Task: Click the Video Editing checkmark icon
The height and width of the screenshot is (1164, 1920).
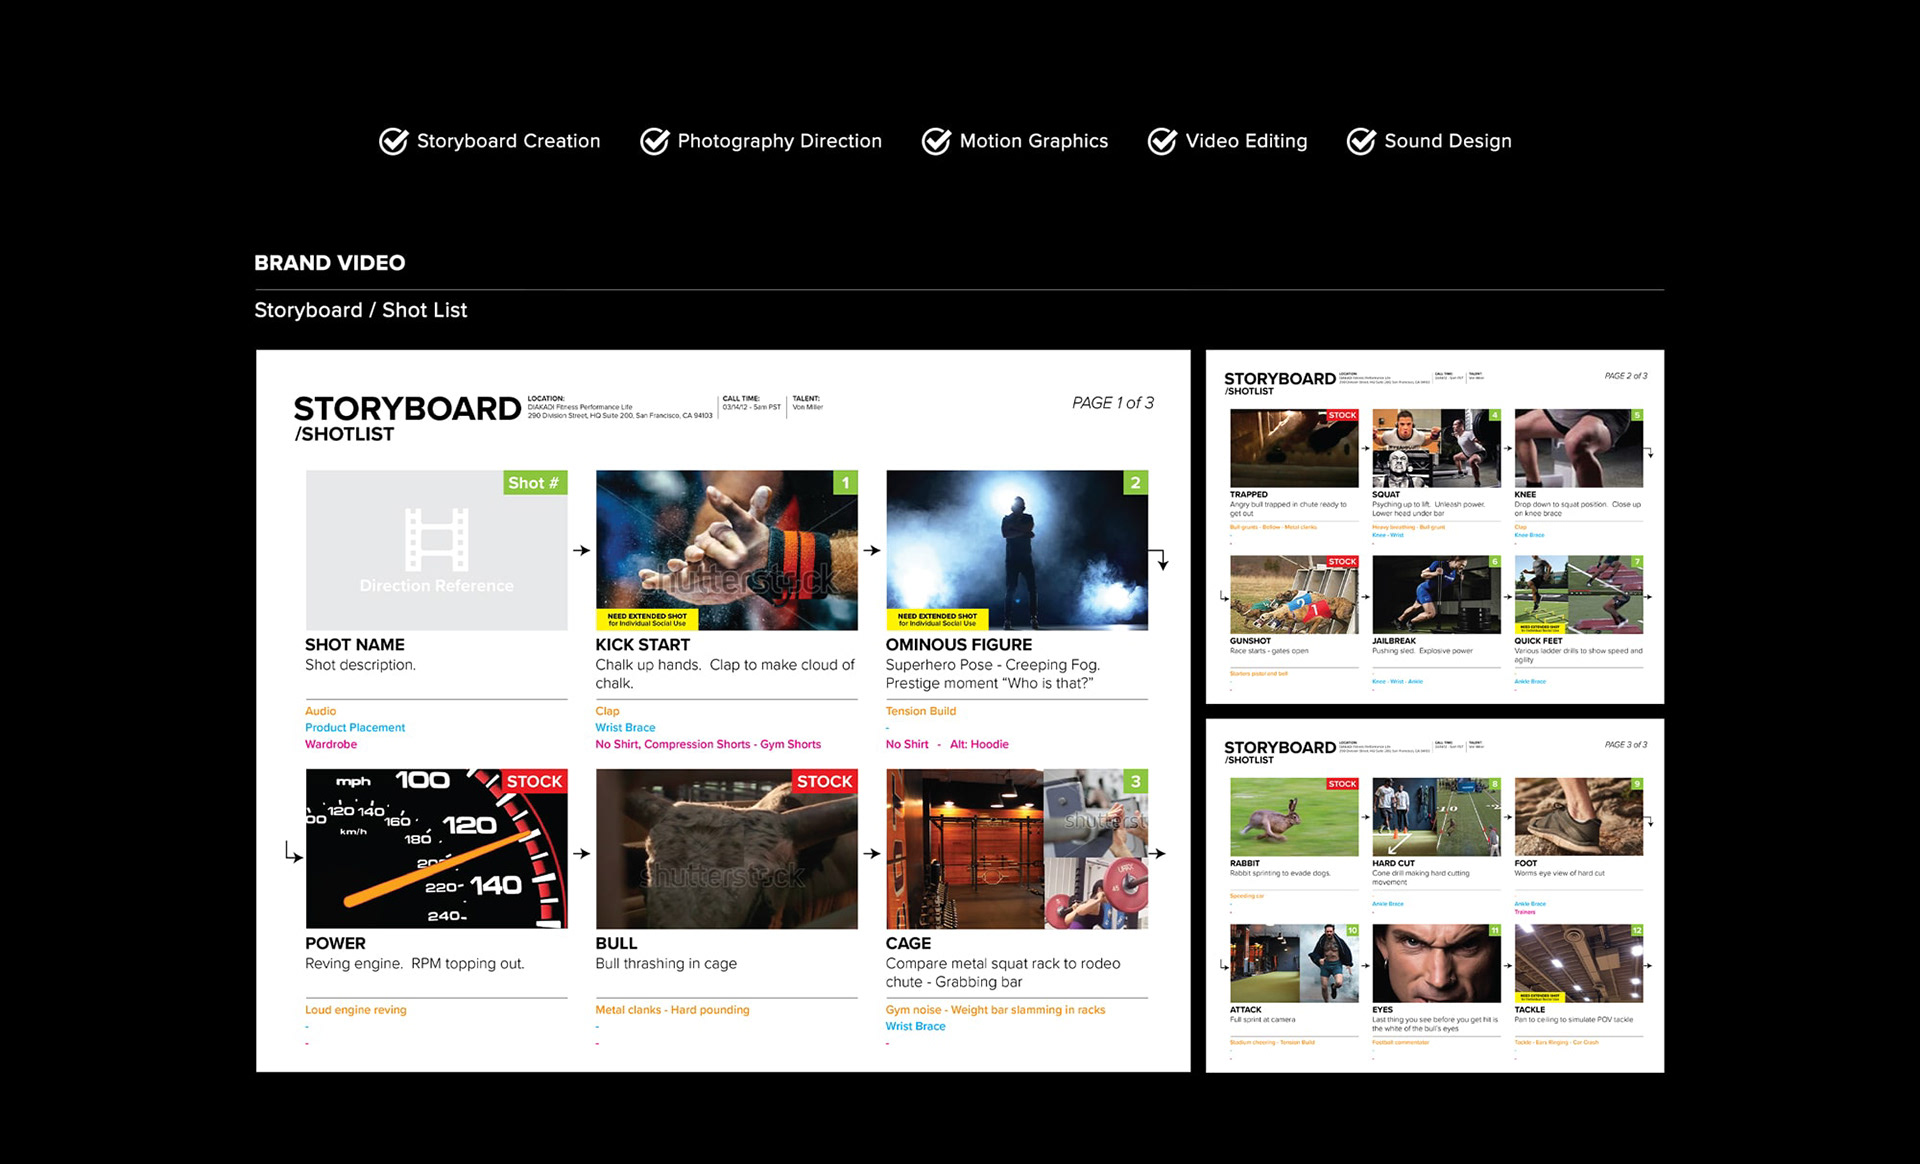Action: (x=1162, y=141)
